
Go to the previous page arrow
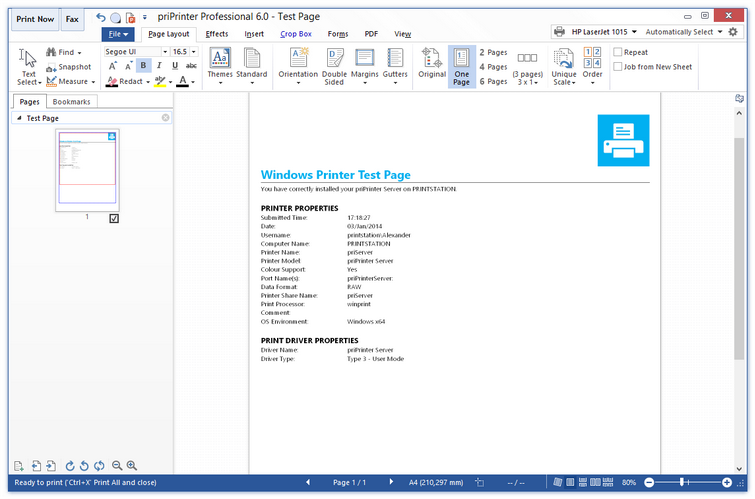[308, 482]
